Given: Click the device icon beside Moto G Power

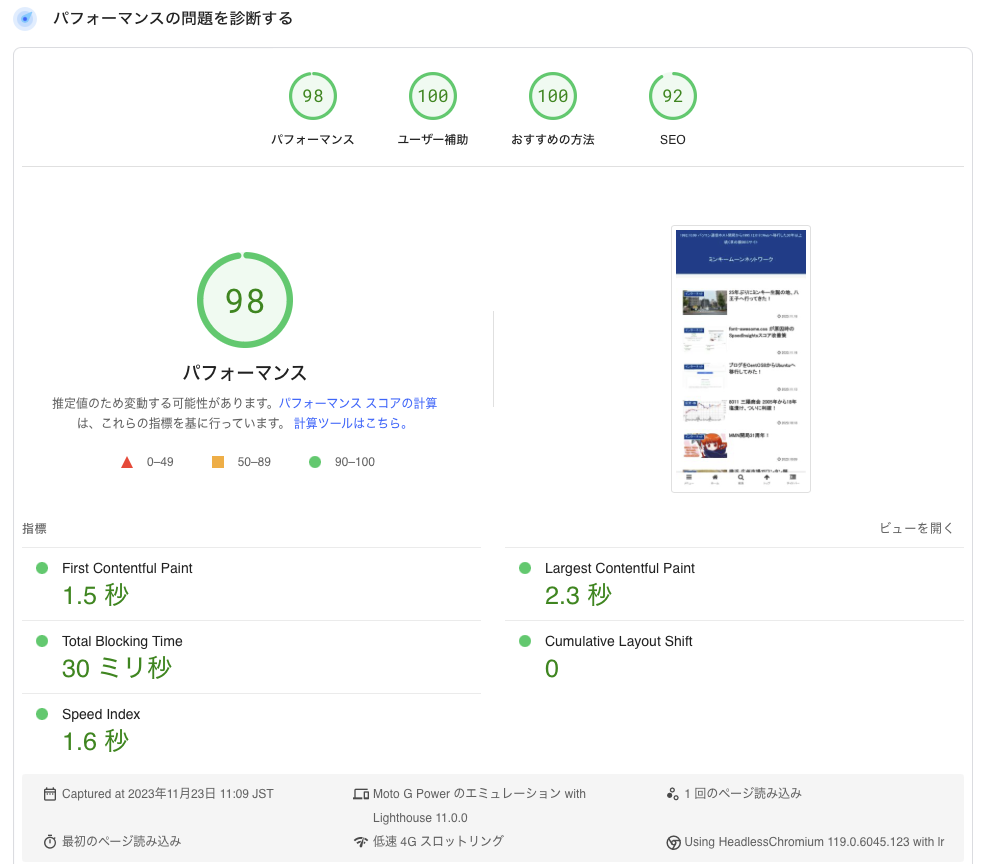Looking at the screenshot, I should (361, 794).
